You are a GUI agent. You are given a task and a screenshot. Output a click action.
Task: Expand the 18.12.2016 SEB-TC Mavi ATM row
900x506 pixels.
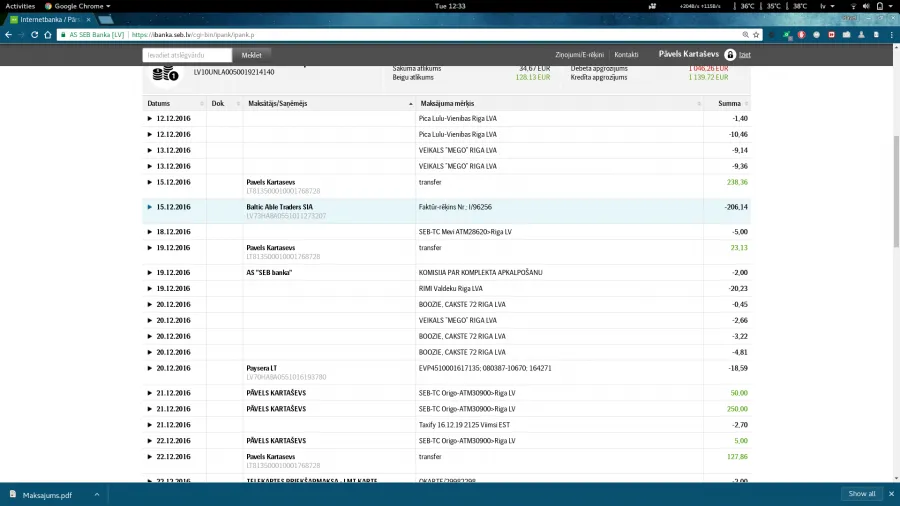150,232
